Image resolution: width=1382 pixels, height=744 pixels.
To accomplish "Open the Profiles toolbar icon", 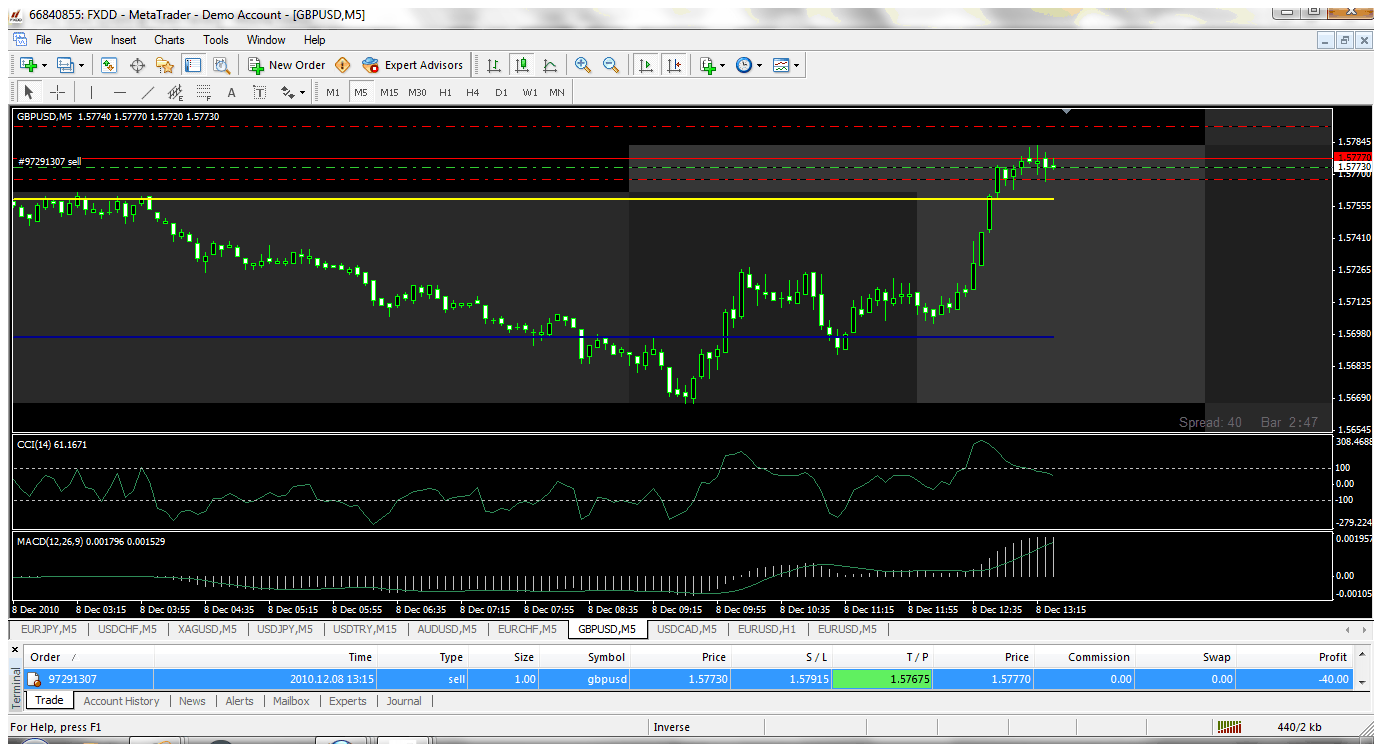I will [66, 65].
